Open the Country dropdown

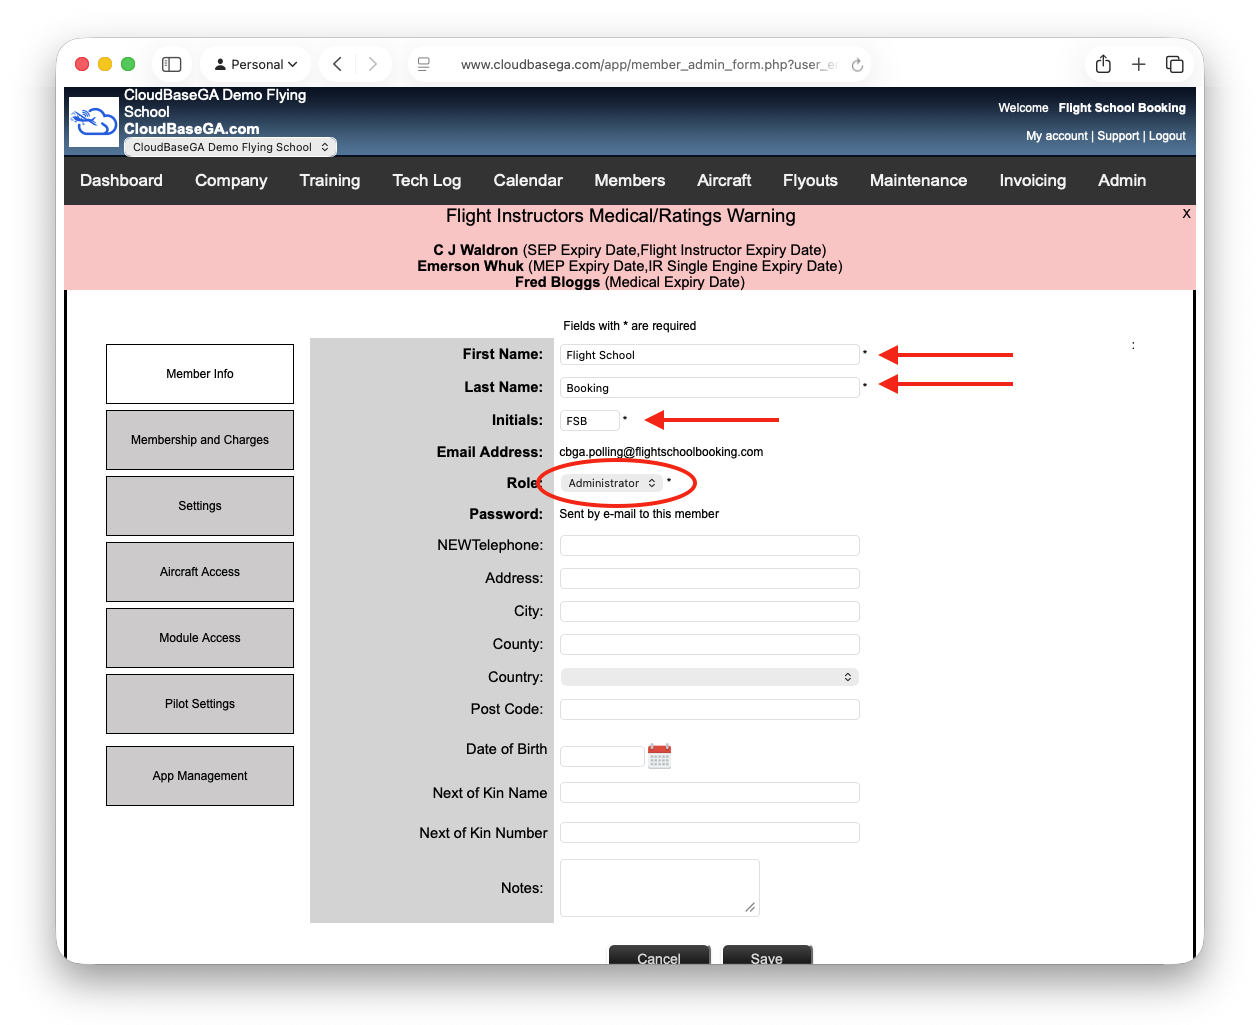(x=710, y=677)
